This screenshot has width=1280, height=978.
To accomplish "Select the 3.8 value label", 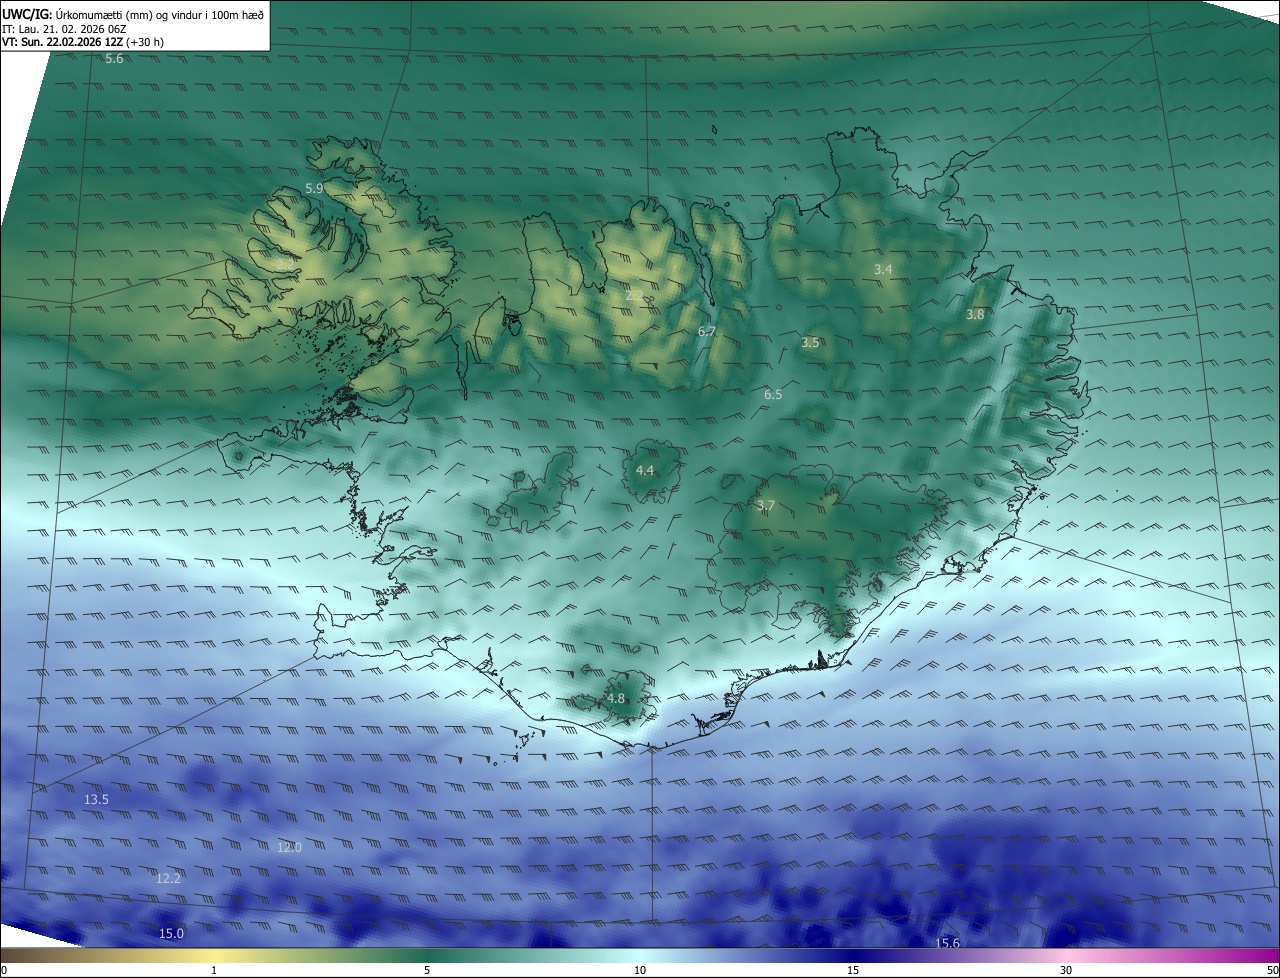I will point(975,314).
